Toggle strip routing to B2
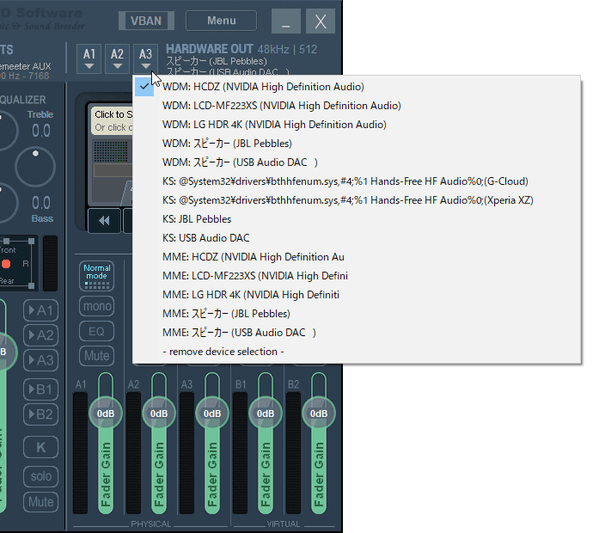593x533 pixels. 41,414
